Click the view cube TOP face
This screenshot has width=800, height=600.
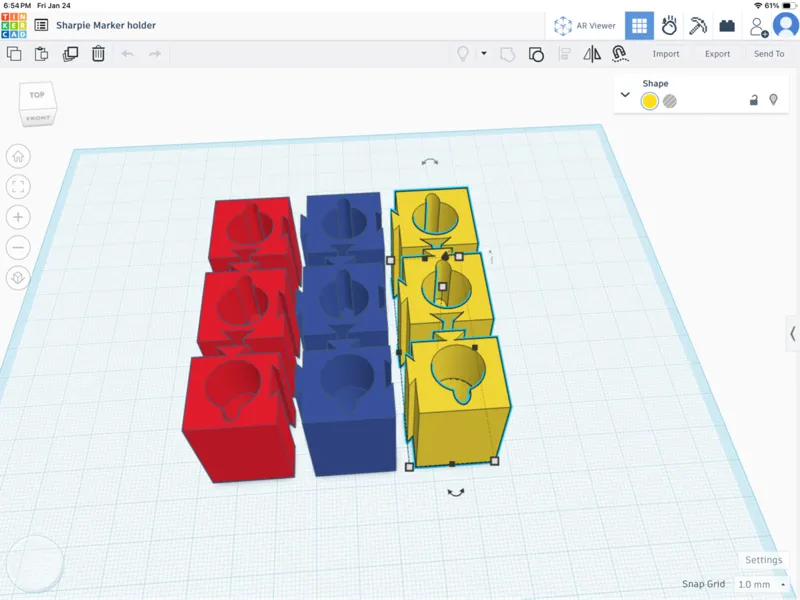tap(37, 95)
